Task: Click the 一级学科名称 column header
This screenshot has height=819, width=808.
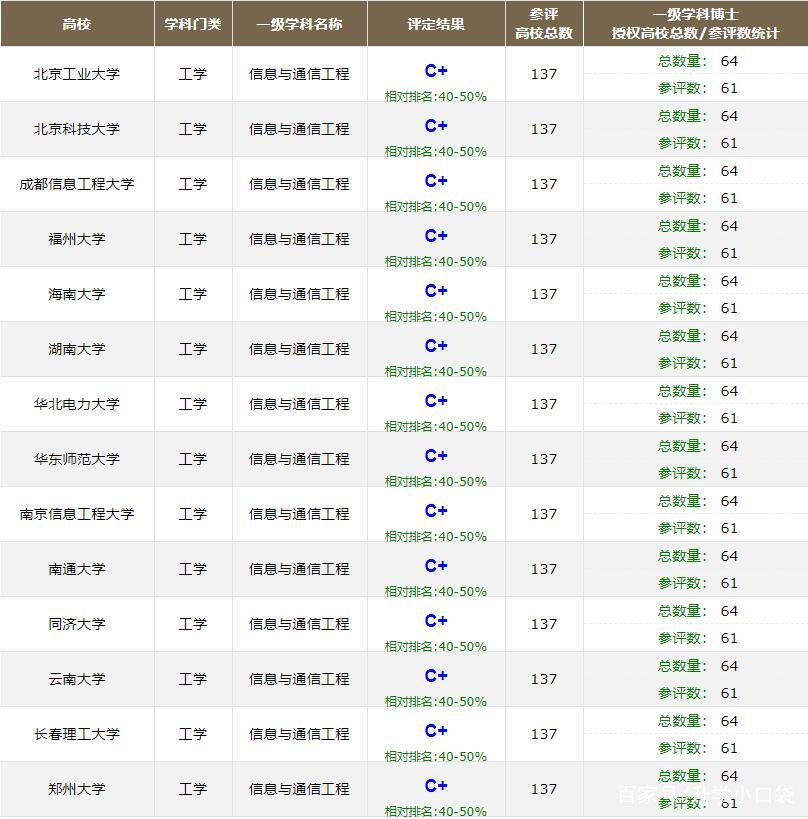Action: (299, 24)
